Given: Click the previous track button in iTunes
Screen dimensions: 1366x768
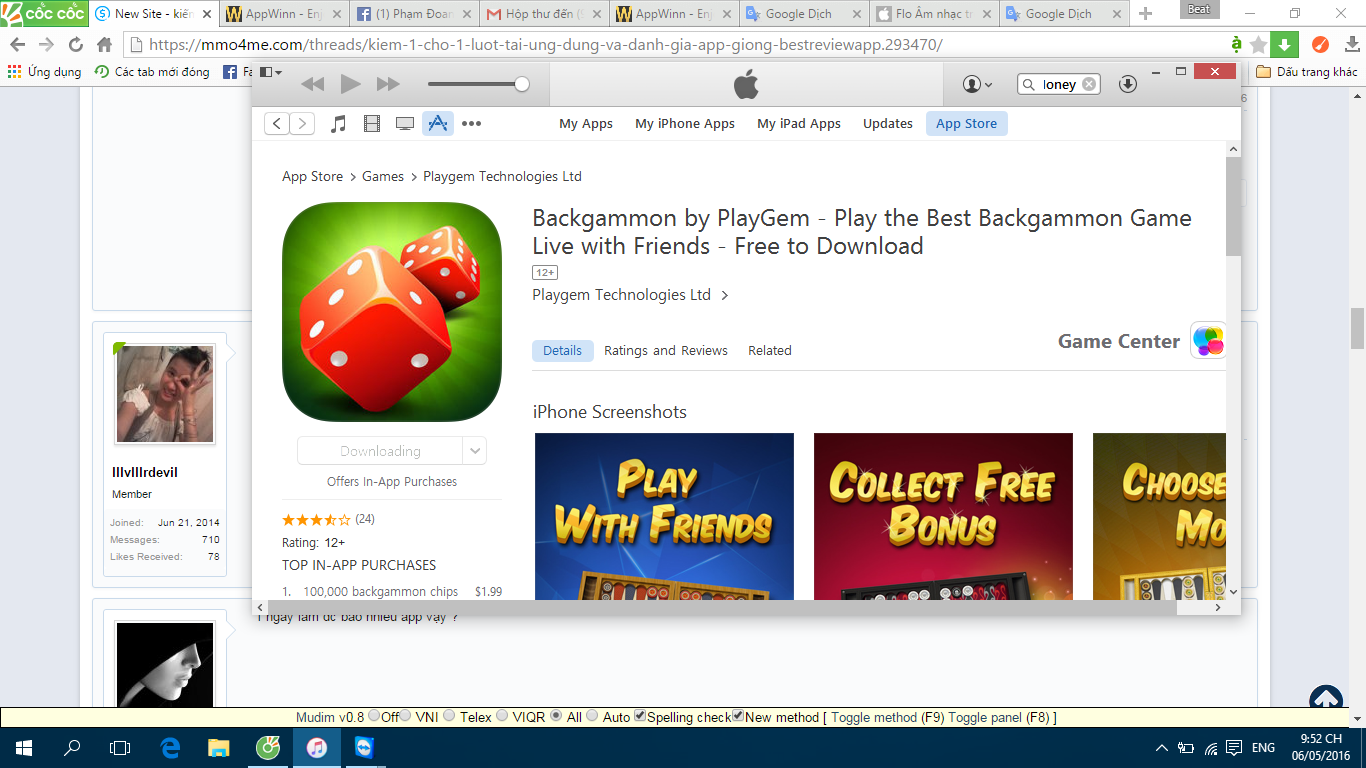Looking at the screenshot, I should (x=313, y=85).
